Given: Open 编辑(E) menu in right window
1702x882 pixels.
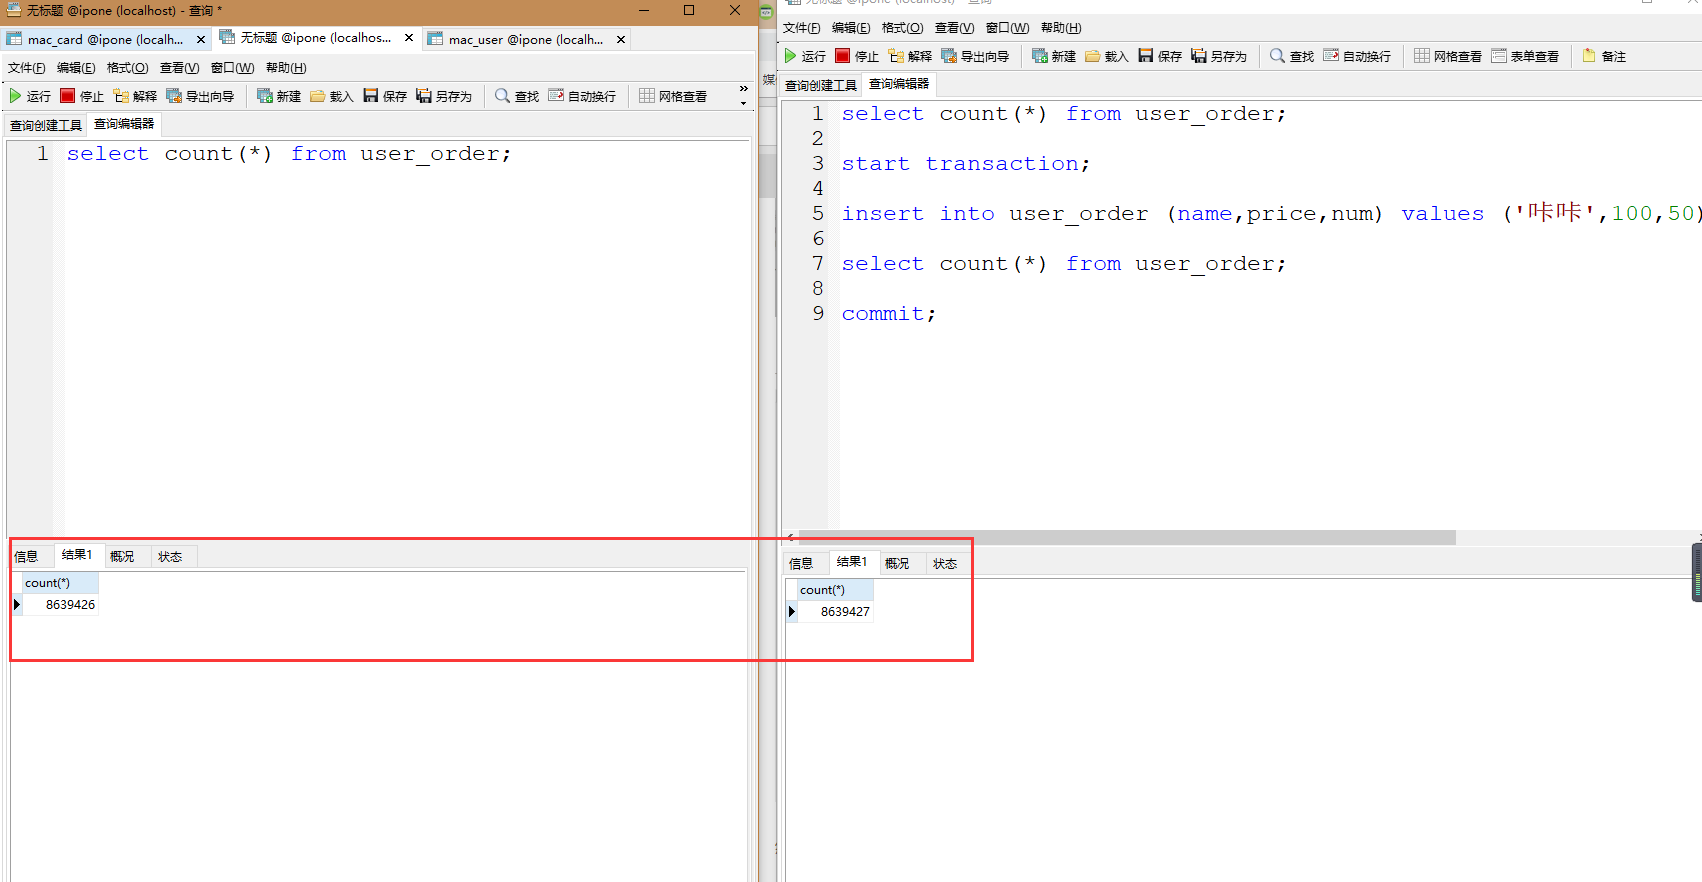Looking at the screenshot, I should [x=851, y=28].
